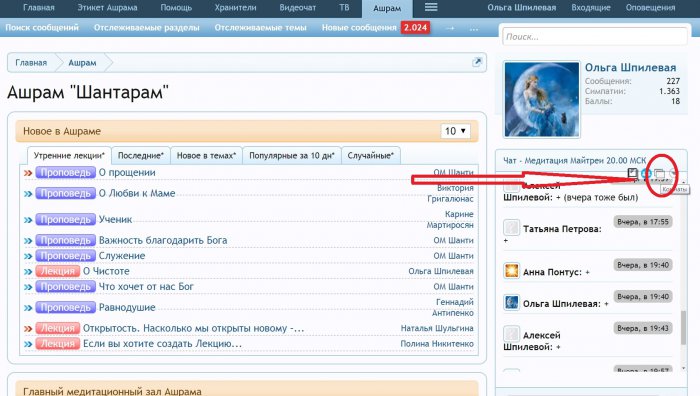
Task: Click the arrow icon beside 'О Любви к Маме'
Action: [x=28, y=194]
